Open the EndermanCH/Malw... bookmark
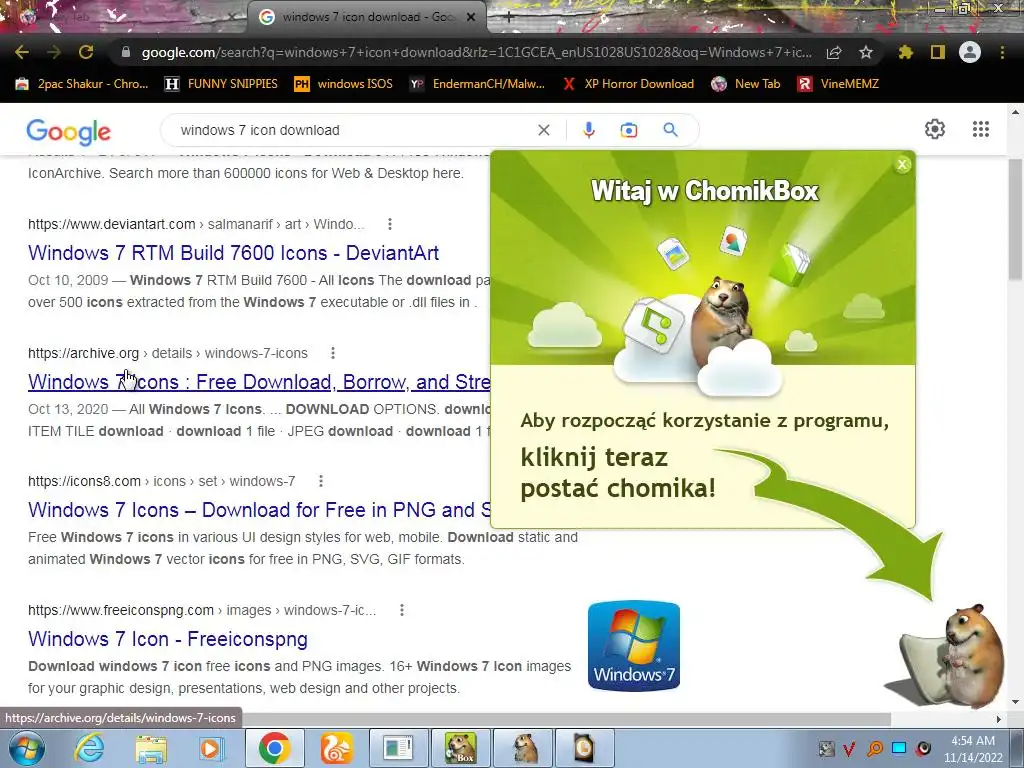 (477, 84)
